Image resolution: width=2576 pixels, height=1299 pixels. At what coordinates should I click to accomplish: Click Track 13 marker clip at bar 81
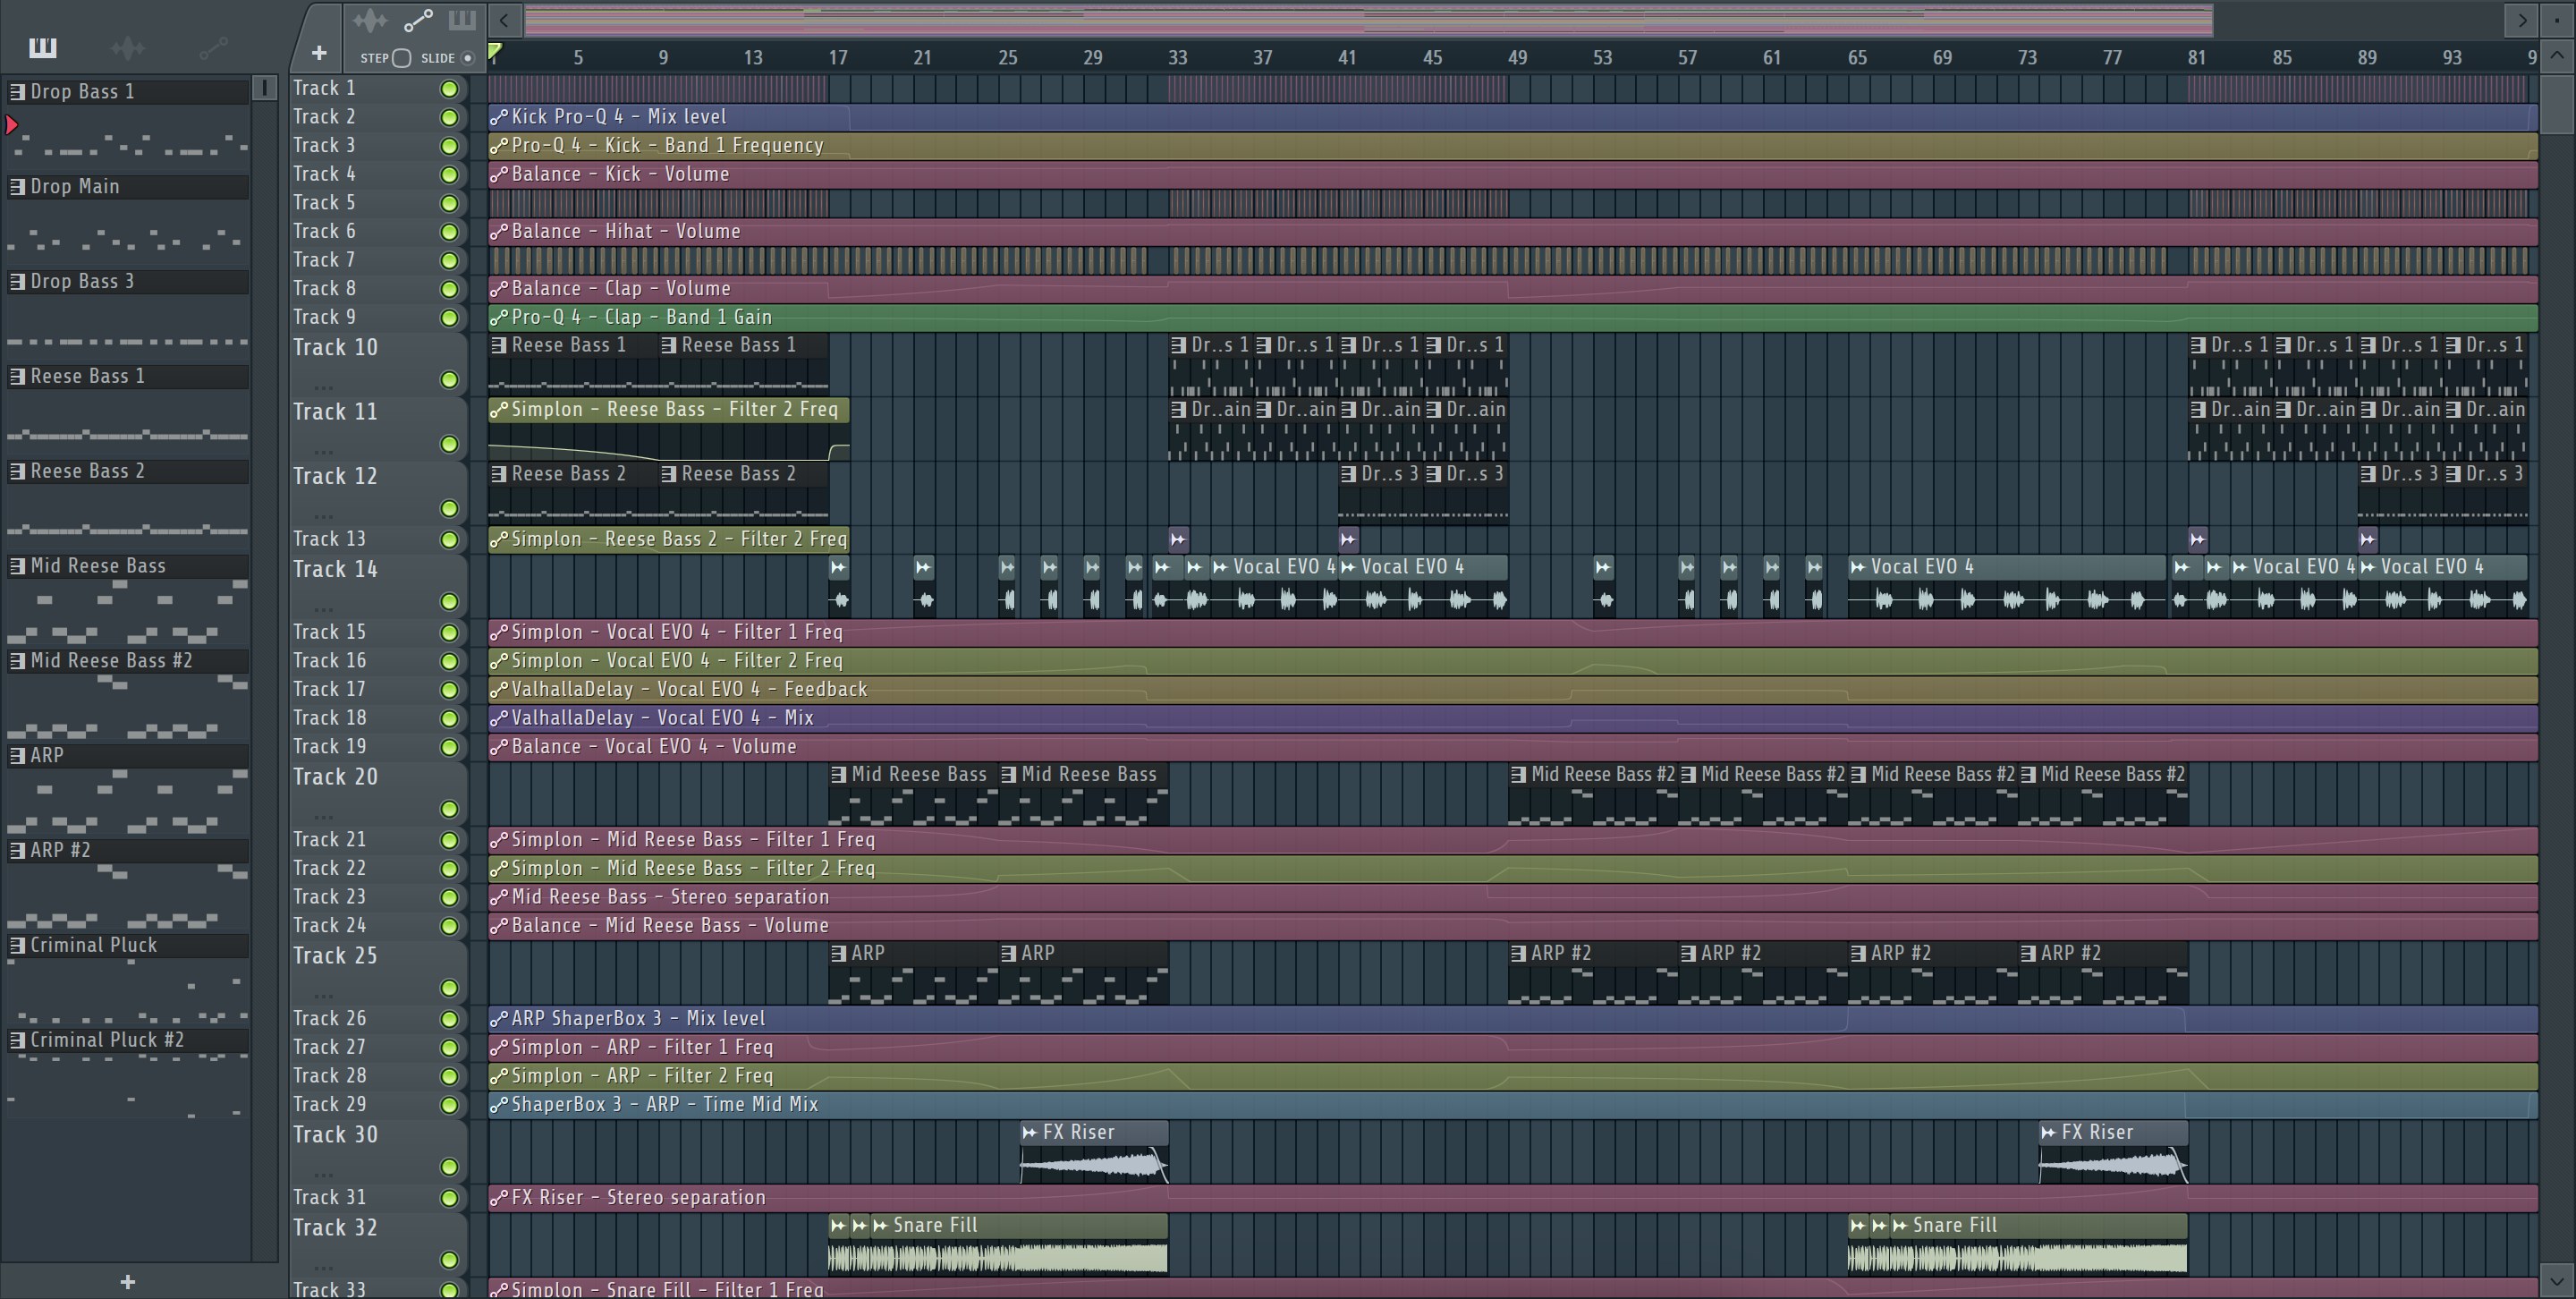coord(2197,540)
